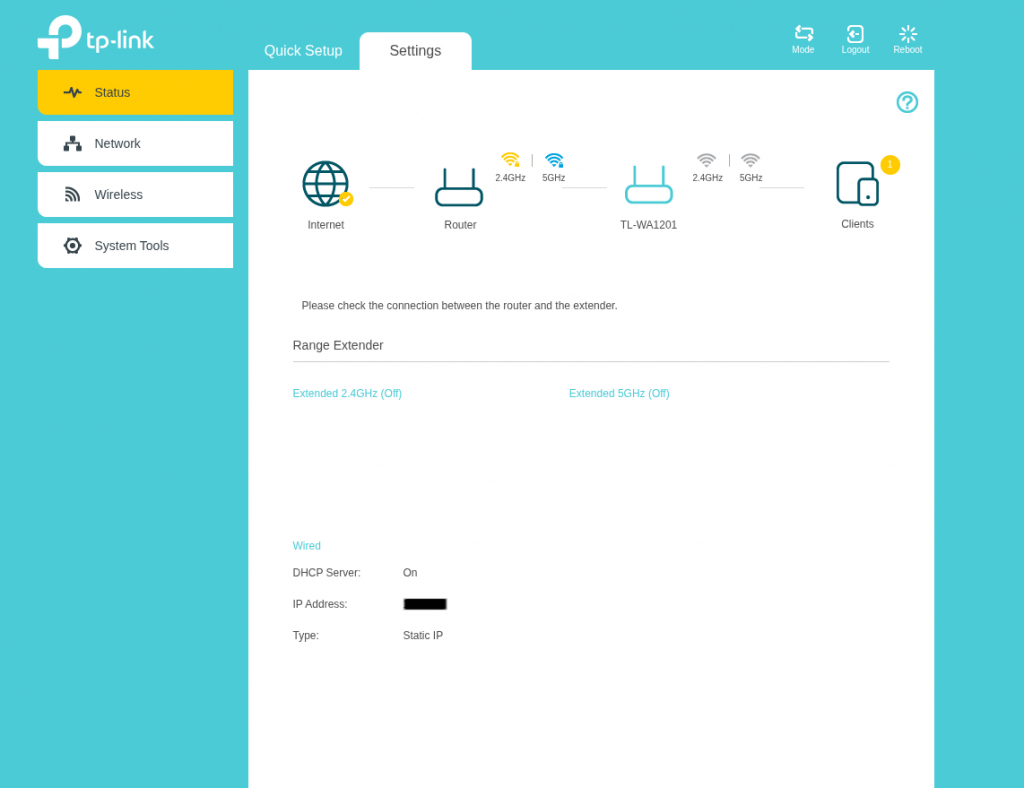Click the tp-link logo
The width and height of the screenshot is (1024, 788).
tap(96, 37)
